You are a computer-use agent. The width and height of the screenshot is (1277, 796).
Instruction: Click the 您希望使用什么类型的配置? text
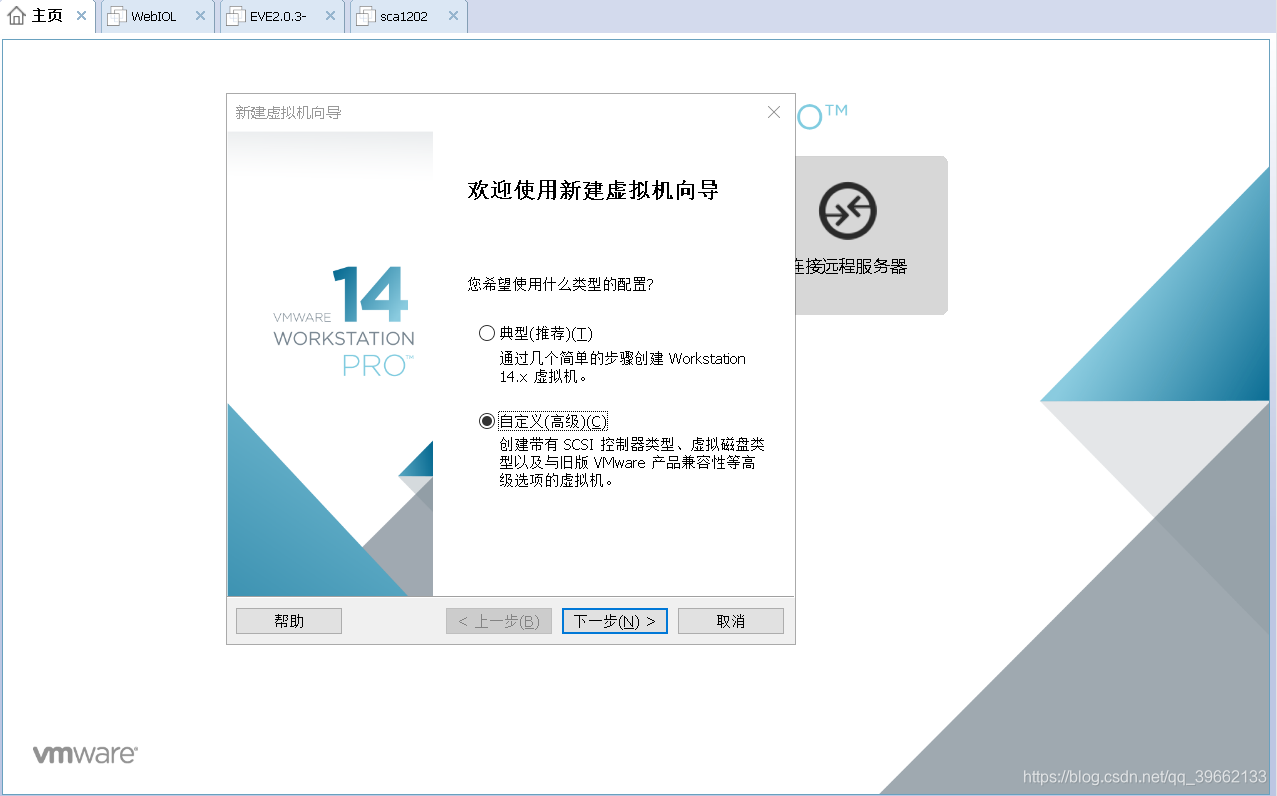pos(561,285)
